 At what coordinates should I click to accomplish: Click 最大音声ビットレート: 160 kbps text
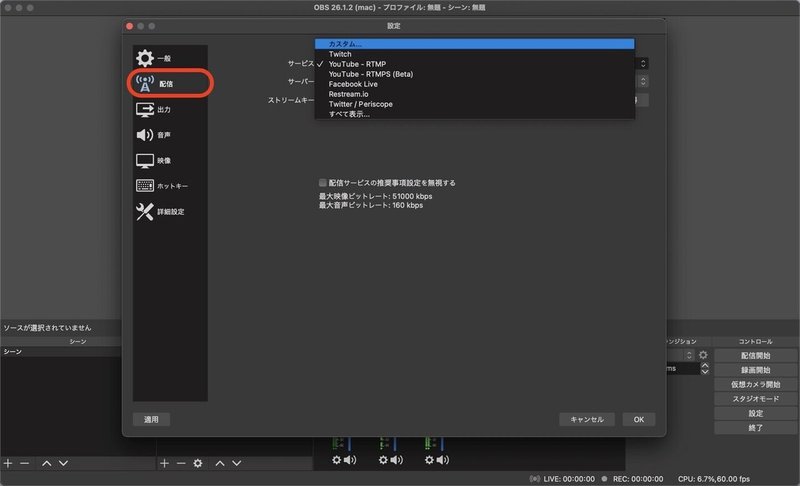(371, 206)
